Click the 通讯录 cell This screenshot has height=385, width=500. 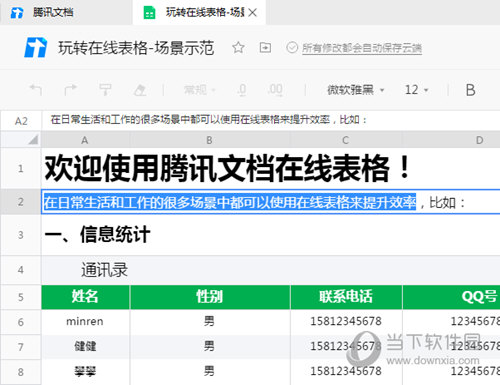coord(104,270)
